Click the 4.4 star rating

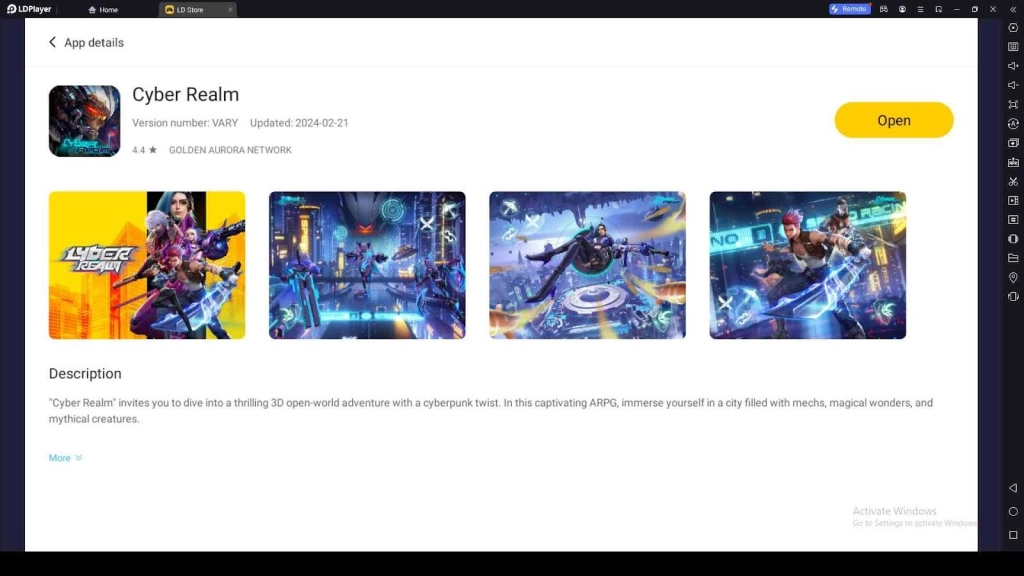pos(144,150)
